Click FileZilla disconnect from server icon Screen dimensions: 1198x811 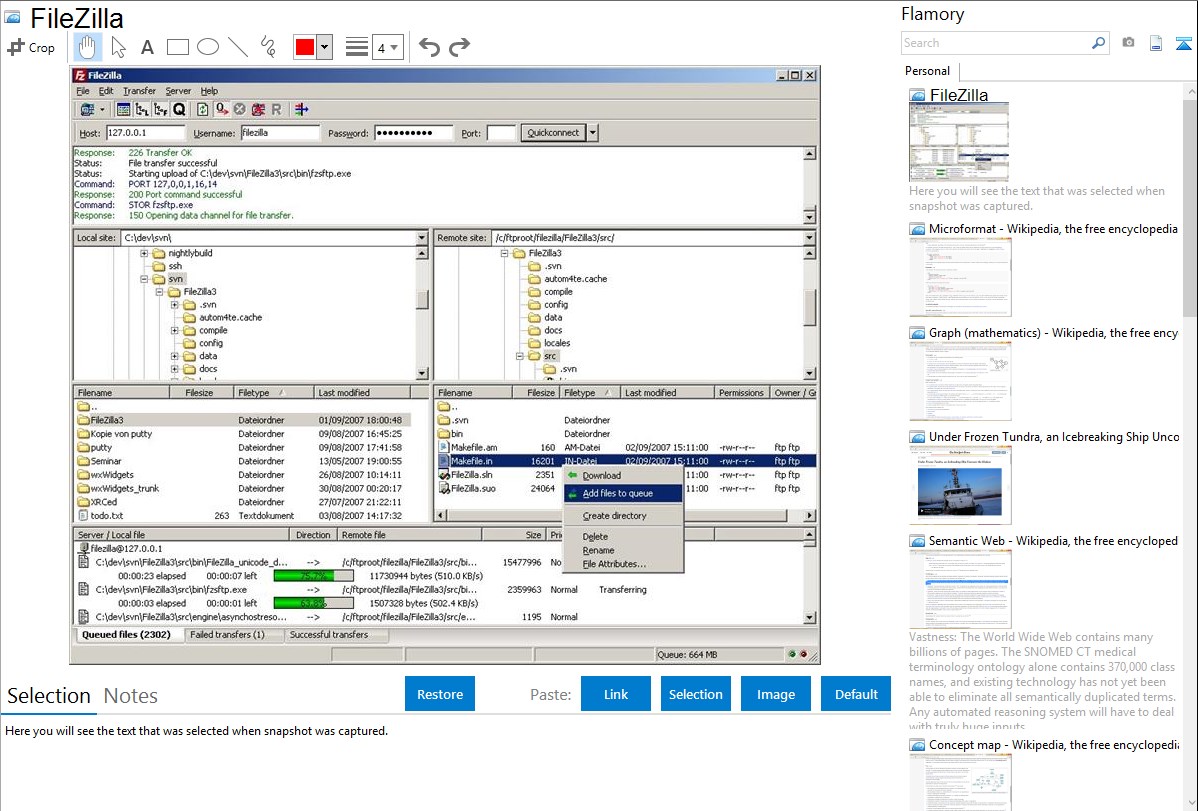point(258,109)
